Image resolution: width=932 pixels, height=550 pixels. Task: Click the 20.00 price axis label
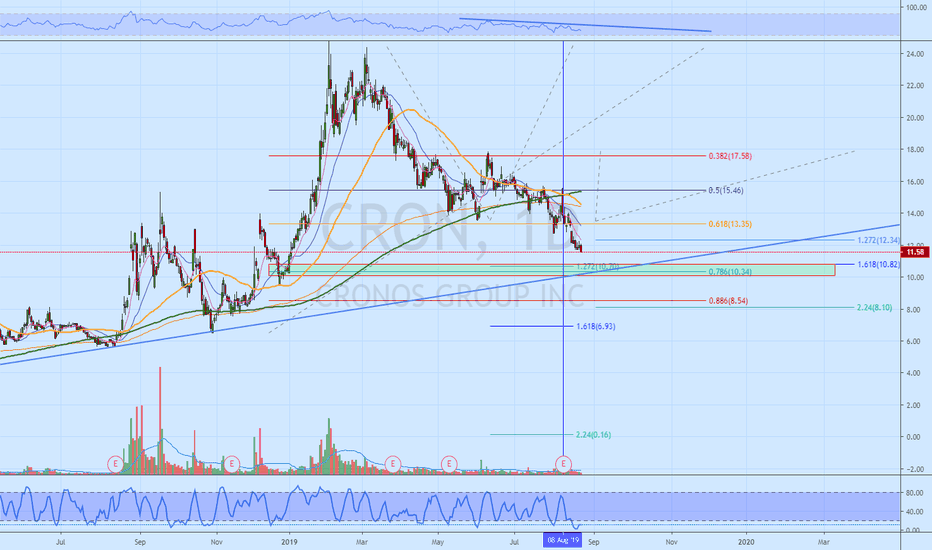click(x=915, y=118)
